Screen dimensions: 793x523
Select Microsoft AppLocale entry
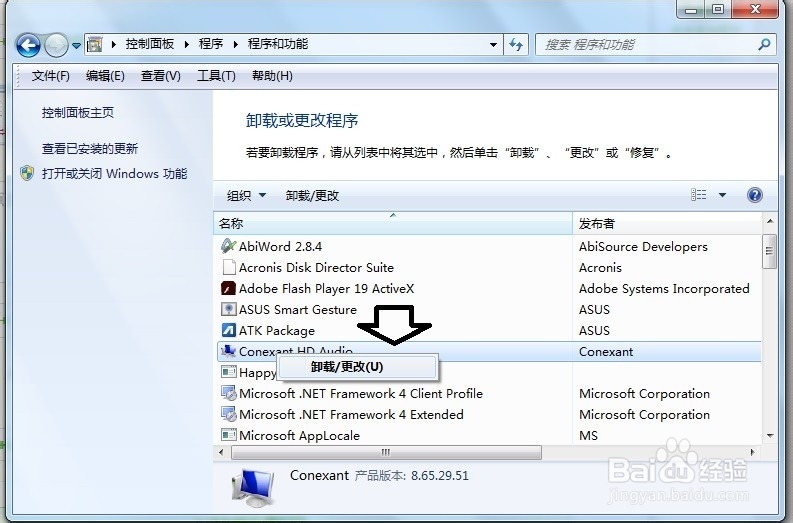(299, 435)
